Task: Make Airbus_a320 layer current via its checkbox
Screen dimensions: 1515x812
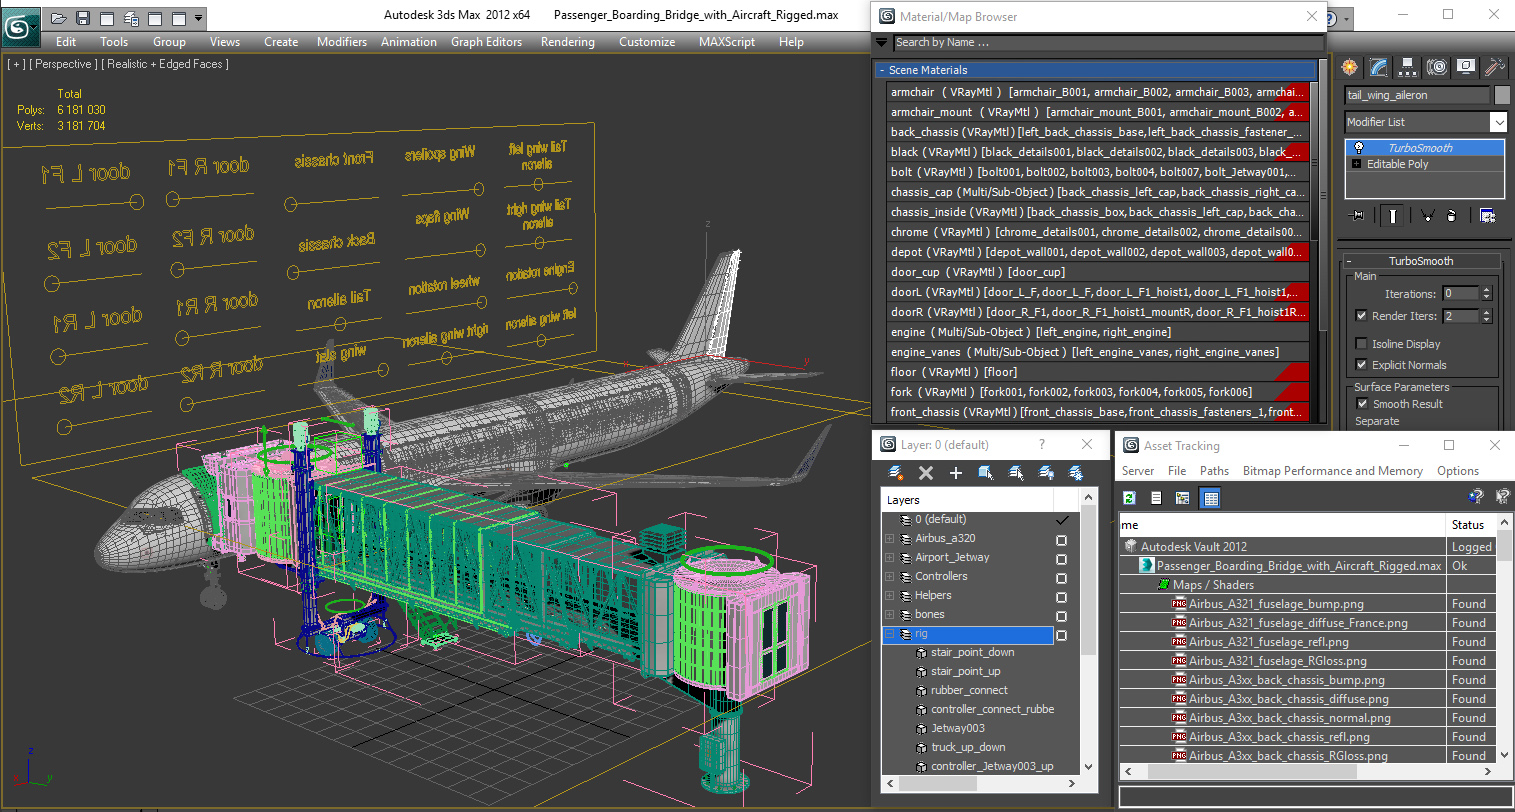Action: 1062,539
